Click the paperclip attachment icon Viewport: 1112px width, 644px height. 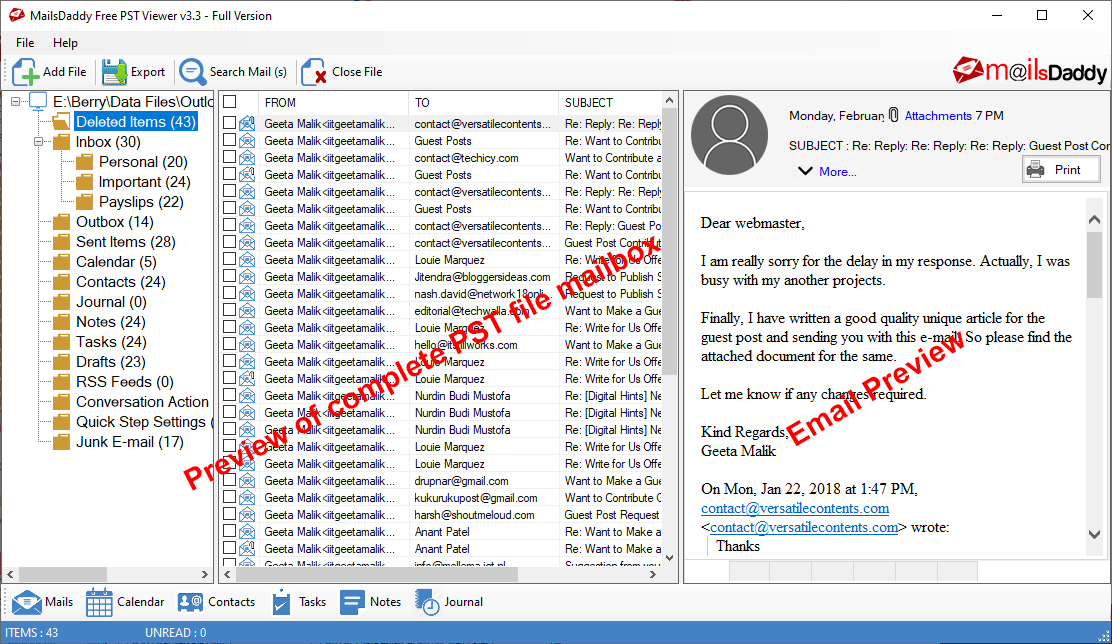pos(894,115)
